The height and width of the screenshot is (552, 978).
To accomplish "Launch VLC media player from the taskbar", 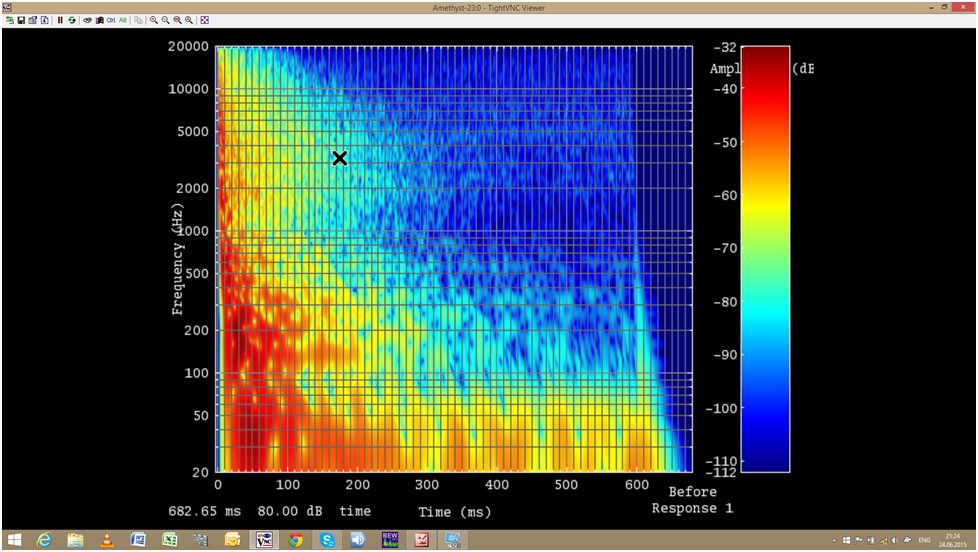I will tap(106, 540).
